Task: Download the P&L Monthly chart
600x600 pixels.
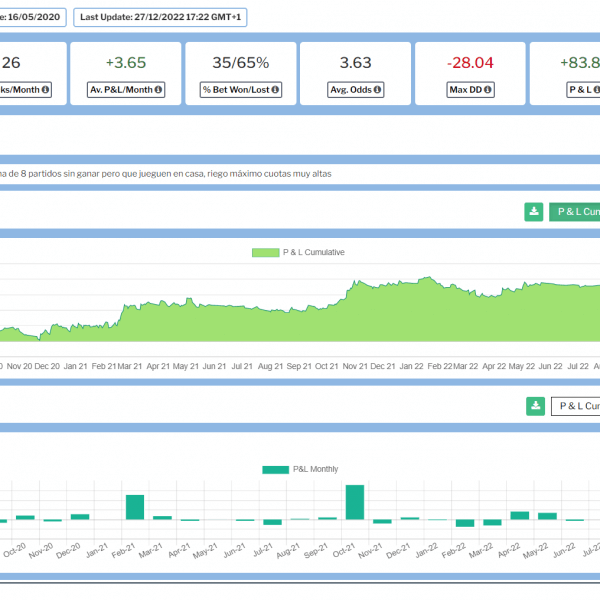Action: click(x=536, y=406)
